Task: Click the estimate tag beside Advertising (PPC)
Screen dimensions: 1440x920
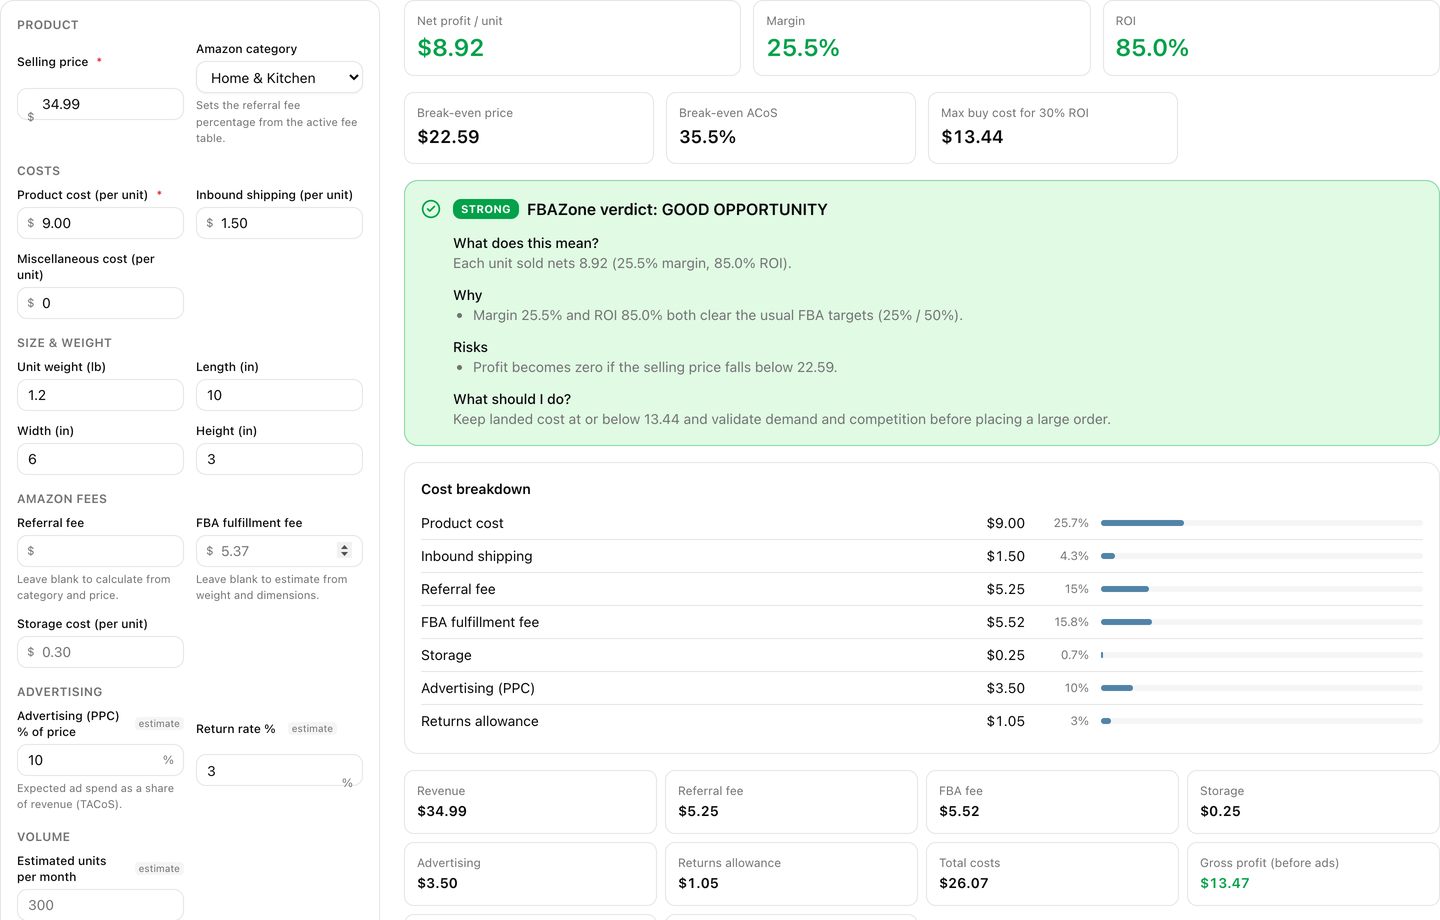Action: click(x=159, y=724)
